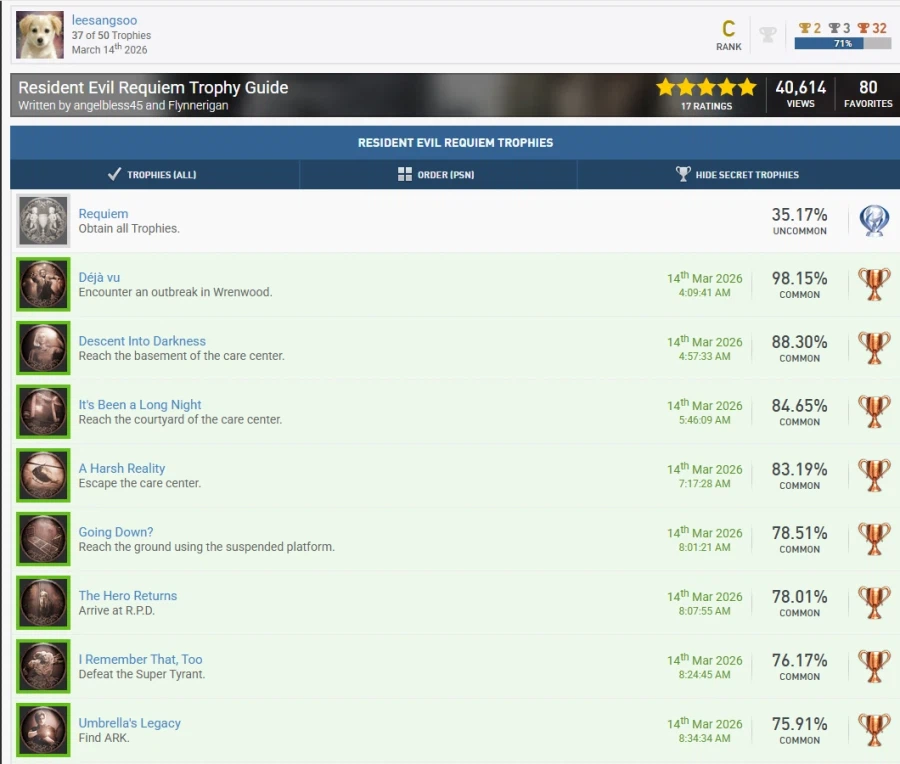Open the leesangsoo profile link
The image size is (900, 764).
pyautogui.click(x=102, y=20)
